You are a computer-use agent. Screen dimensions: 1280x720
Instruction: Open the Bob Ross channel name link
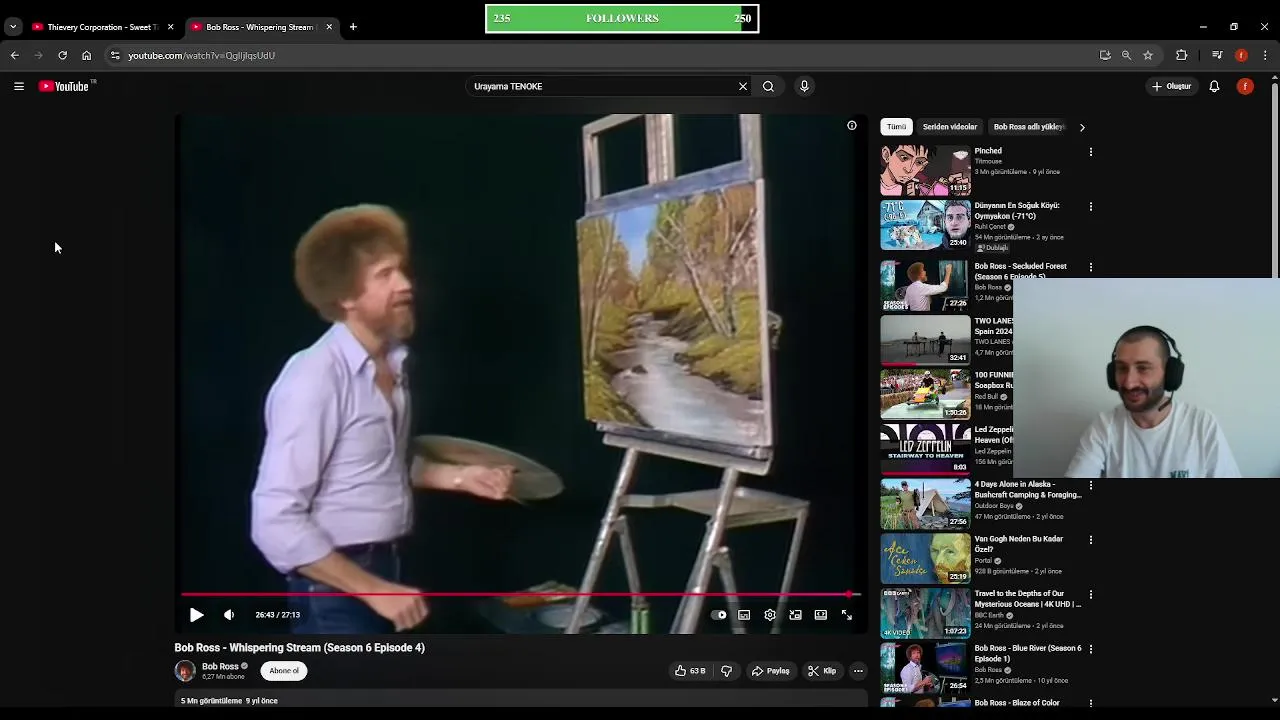[x=220, y=666]
